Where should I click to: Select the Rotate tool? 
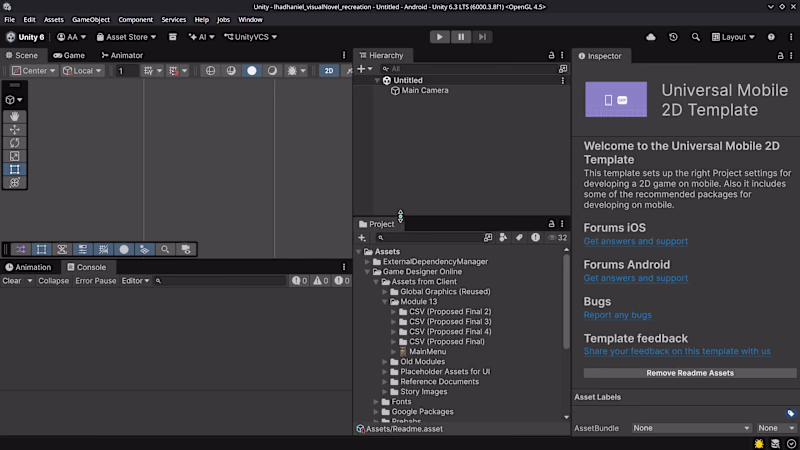pyautogui.click(x=14, y=143)
